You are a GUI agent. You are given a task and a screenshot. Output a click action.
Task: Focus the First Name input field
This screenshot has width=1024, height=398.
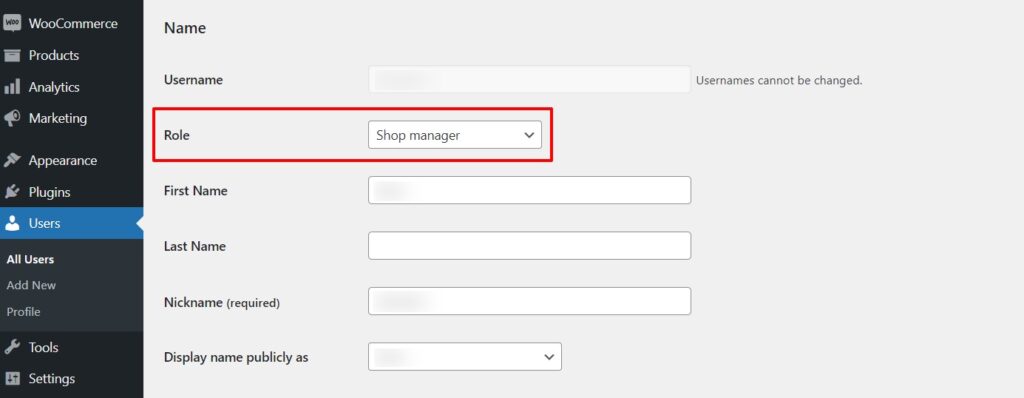(x=529, y=190)
